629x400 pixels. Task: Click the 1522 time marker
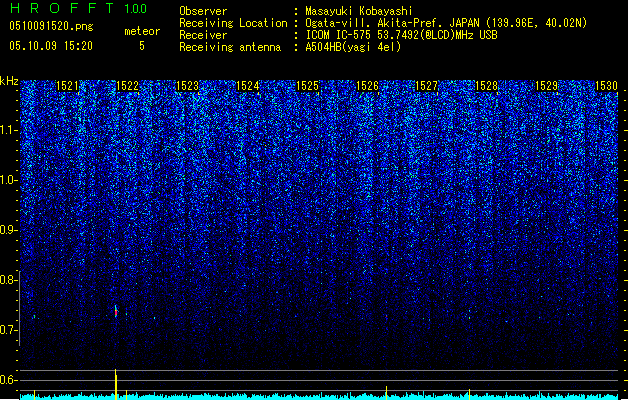[127, 86]
